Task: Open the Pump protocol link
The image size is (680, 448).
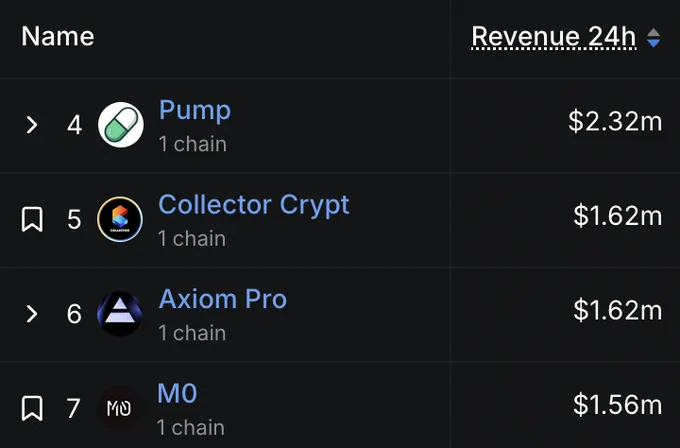Action: (x=195, y=111)
